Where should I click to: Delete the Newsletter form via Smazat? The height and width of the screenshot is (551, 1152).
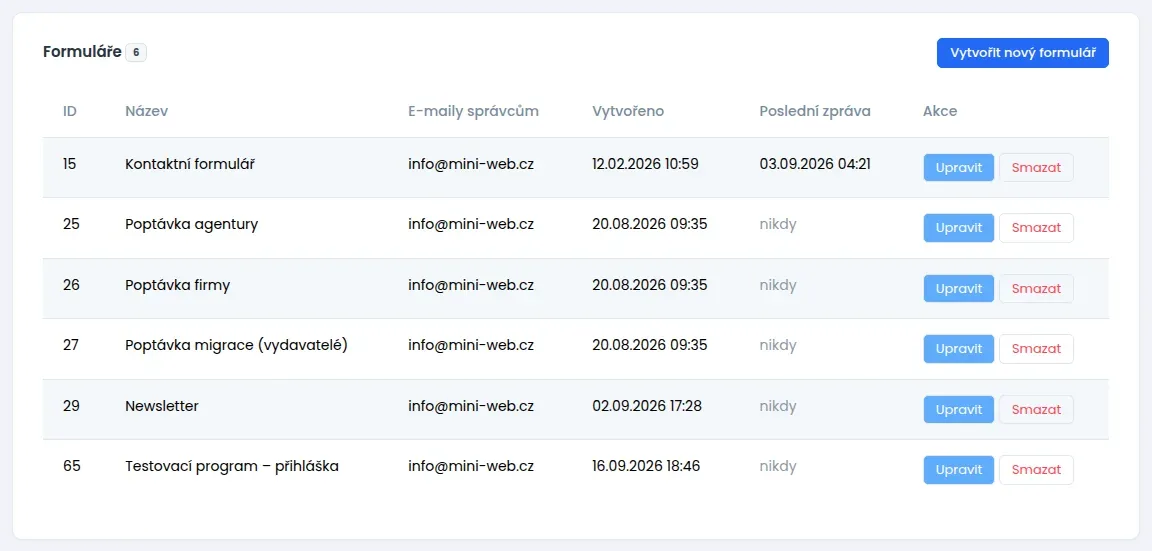1036,409
